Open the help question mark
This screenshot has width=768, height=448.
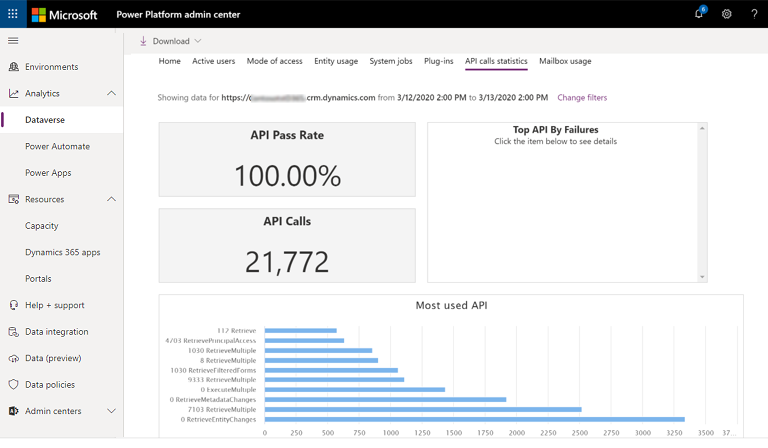754,14
